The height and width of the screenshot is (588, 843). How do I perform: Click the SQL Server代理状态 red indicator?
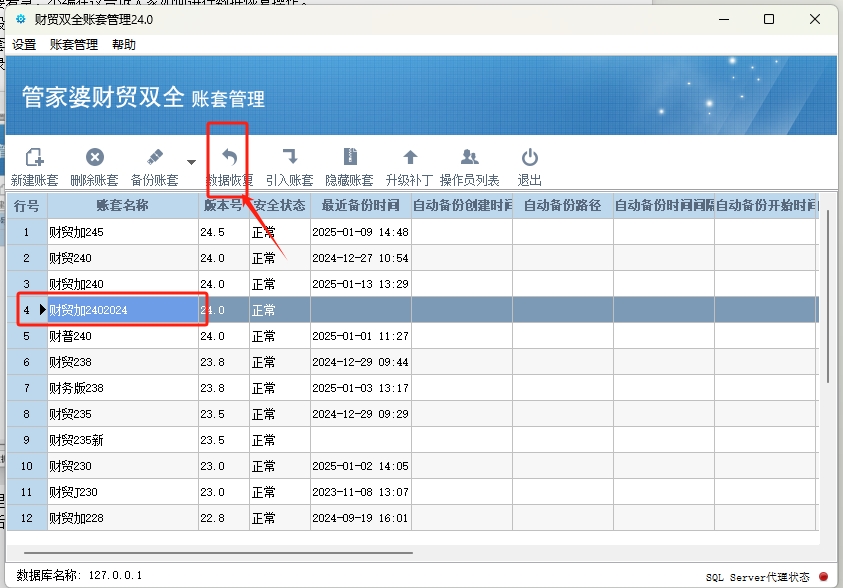pos(823,576)
